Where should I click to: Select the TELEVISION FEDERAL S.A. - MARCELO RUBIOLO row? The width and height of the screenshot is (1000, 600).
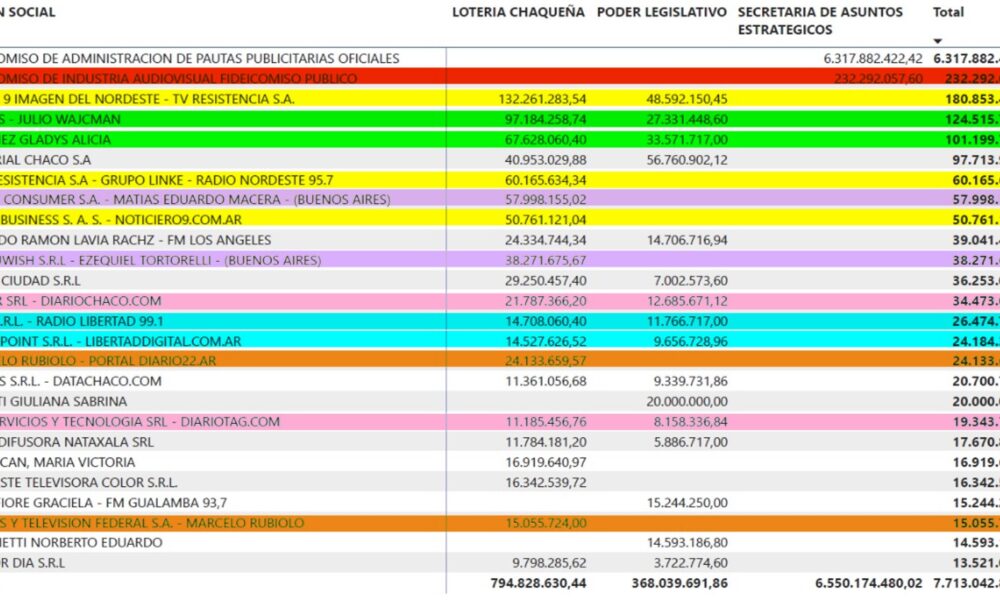point(500,523)
